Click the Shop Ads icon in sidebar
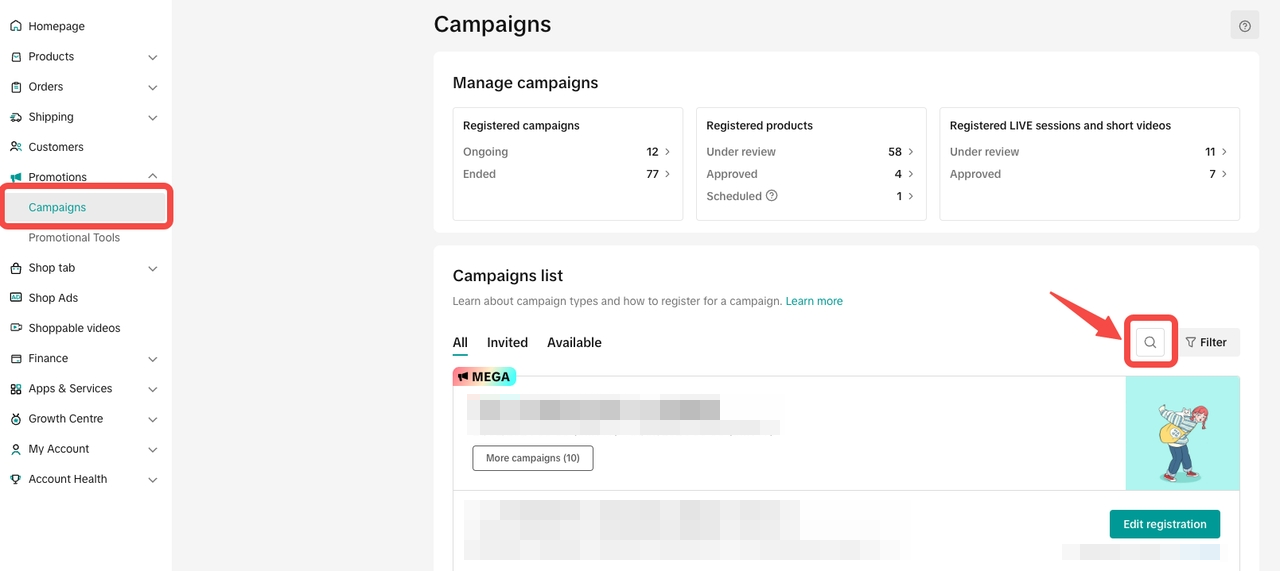1280x571 pixels. click(x=16, y=298)
